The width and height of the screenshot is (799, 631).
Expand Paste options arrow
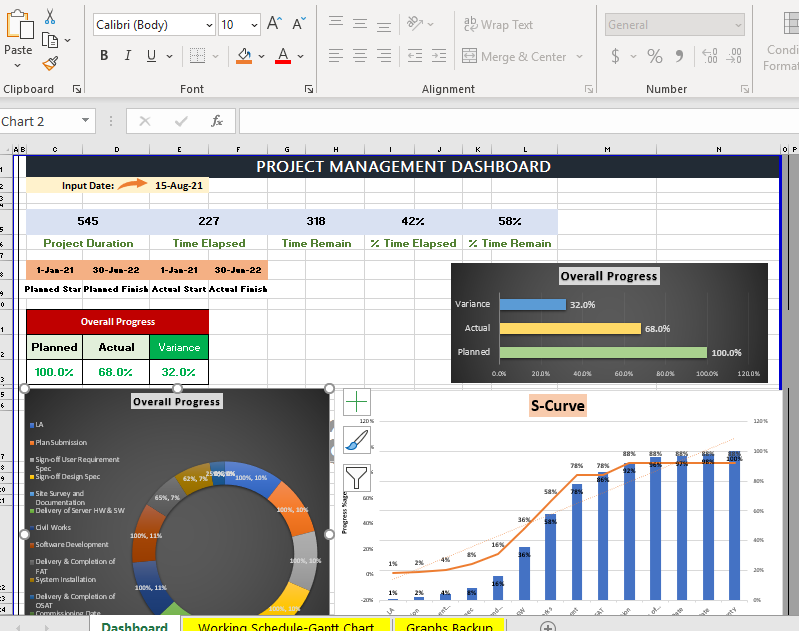coord(18,65)
